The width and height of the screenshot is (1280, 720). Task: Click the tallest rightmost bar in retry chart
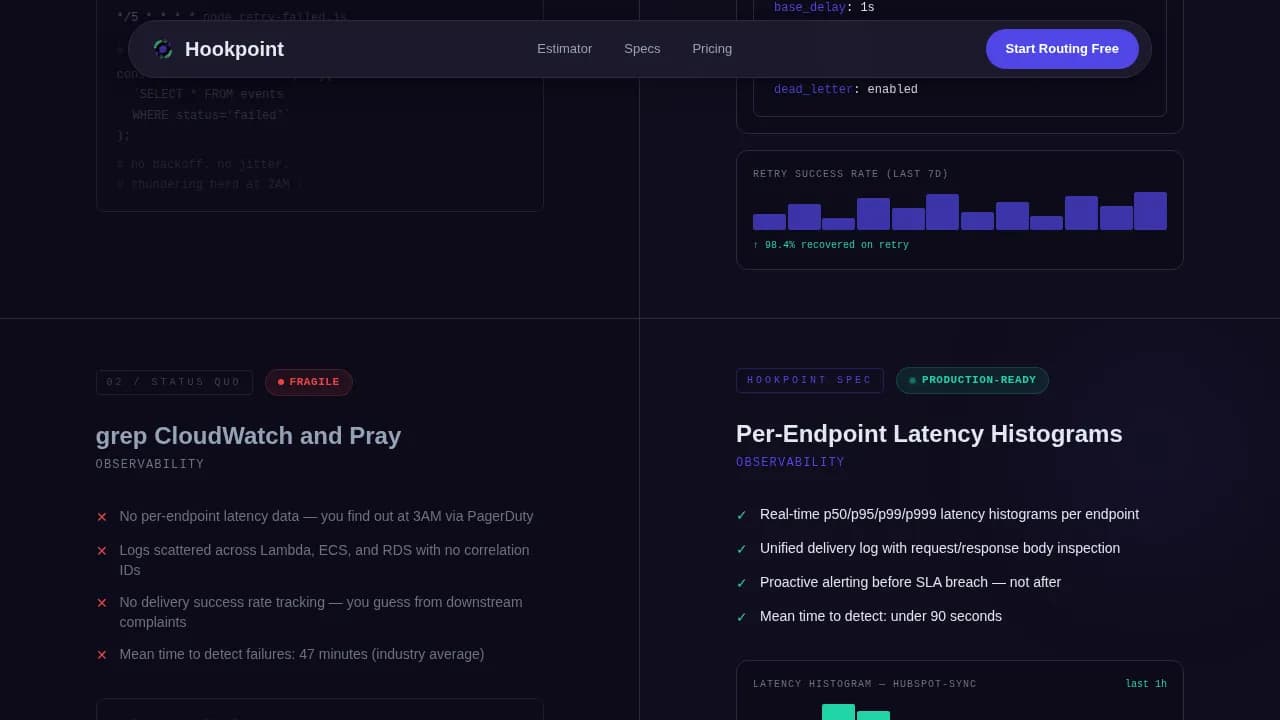click(1150, 211)
